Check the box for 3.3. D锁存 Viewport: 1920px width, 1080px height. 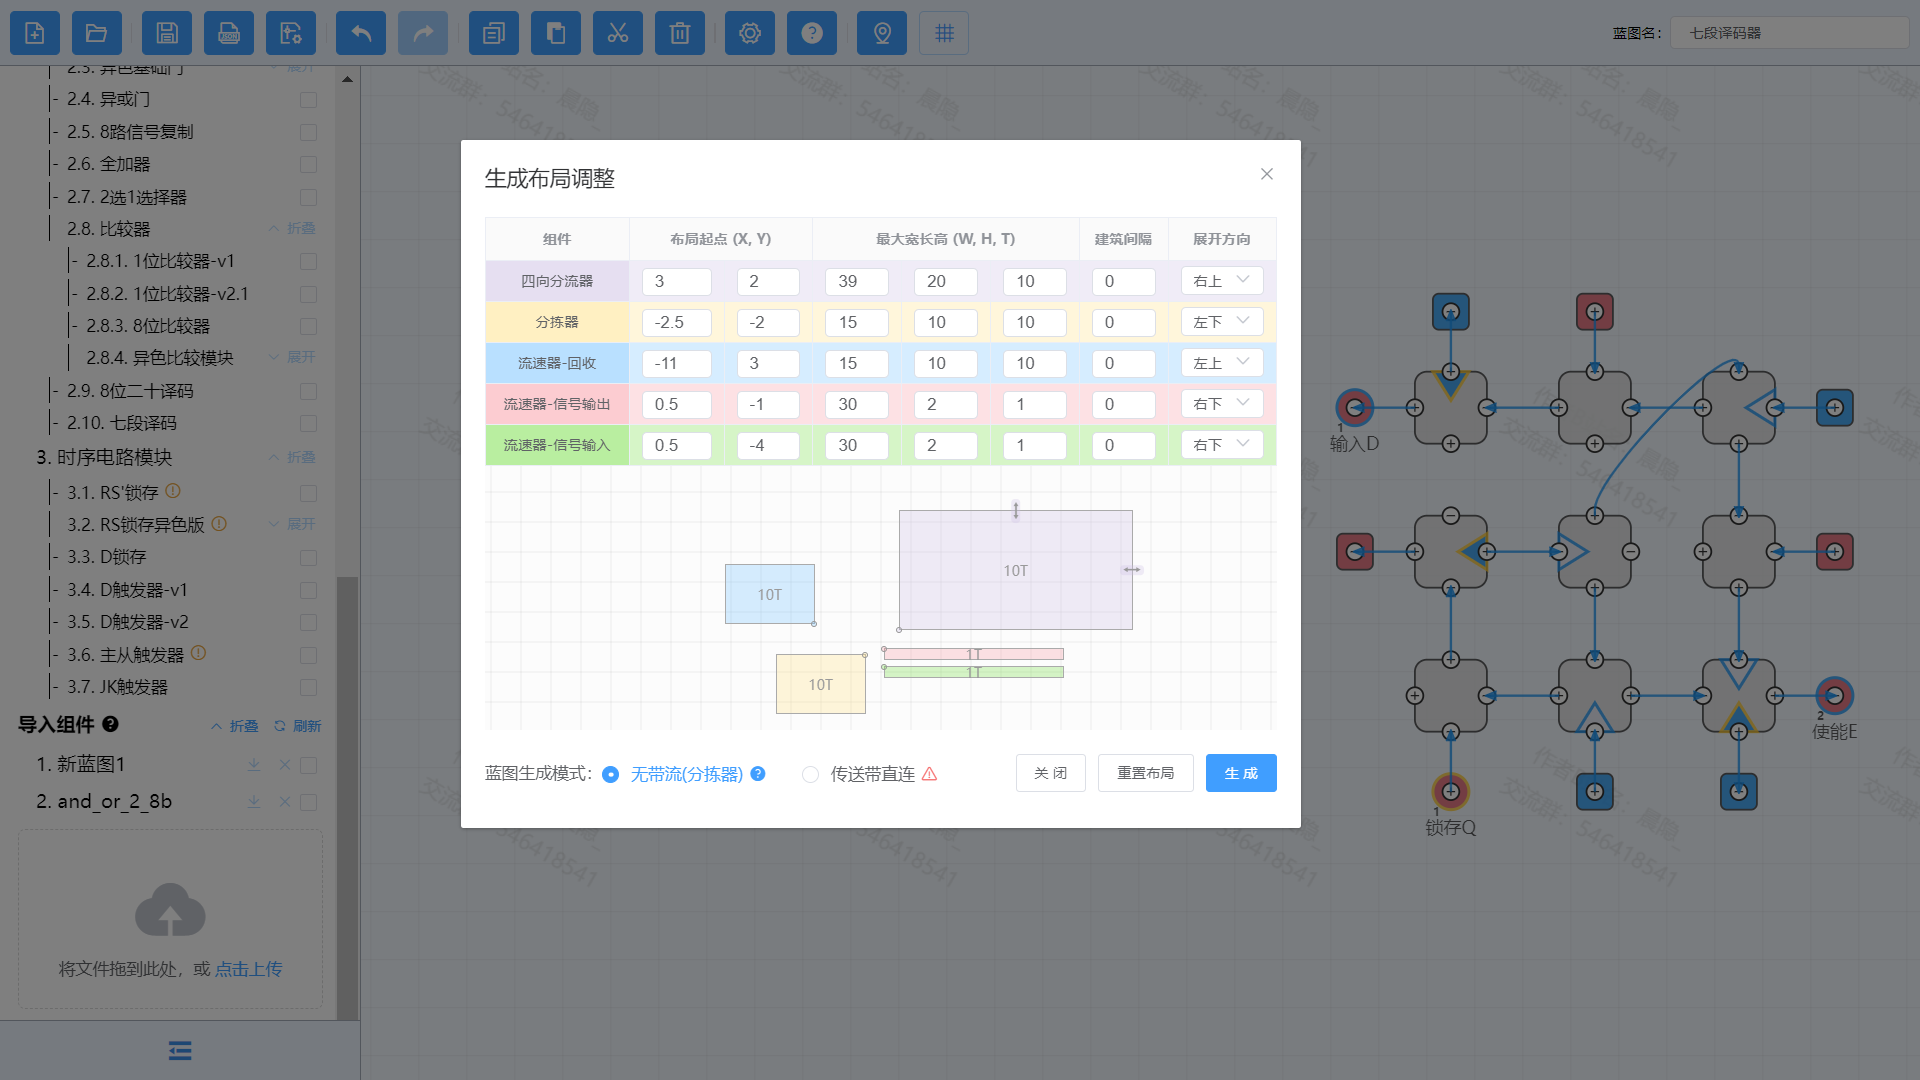click(x=308, y=557)
